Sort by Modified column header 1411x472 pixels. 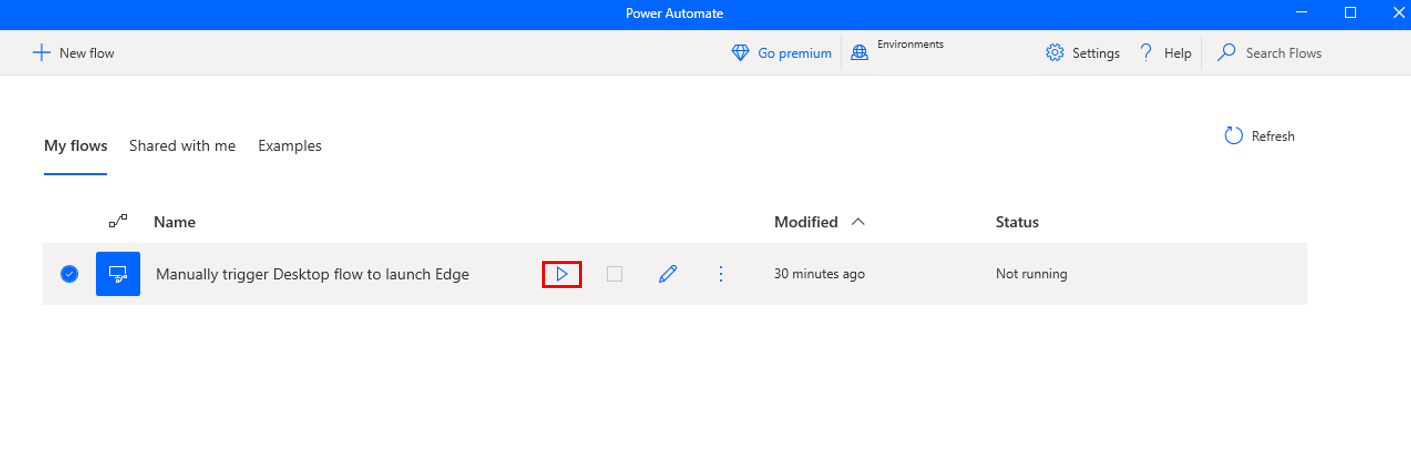click(806, 222)
